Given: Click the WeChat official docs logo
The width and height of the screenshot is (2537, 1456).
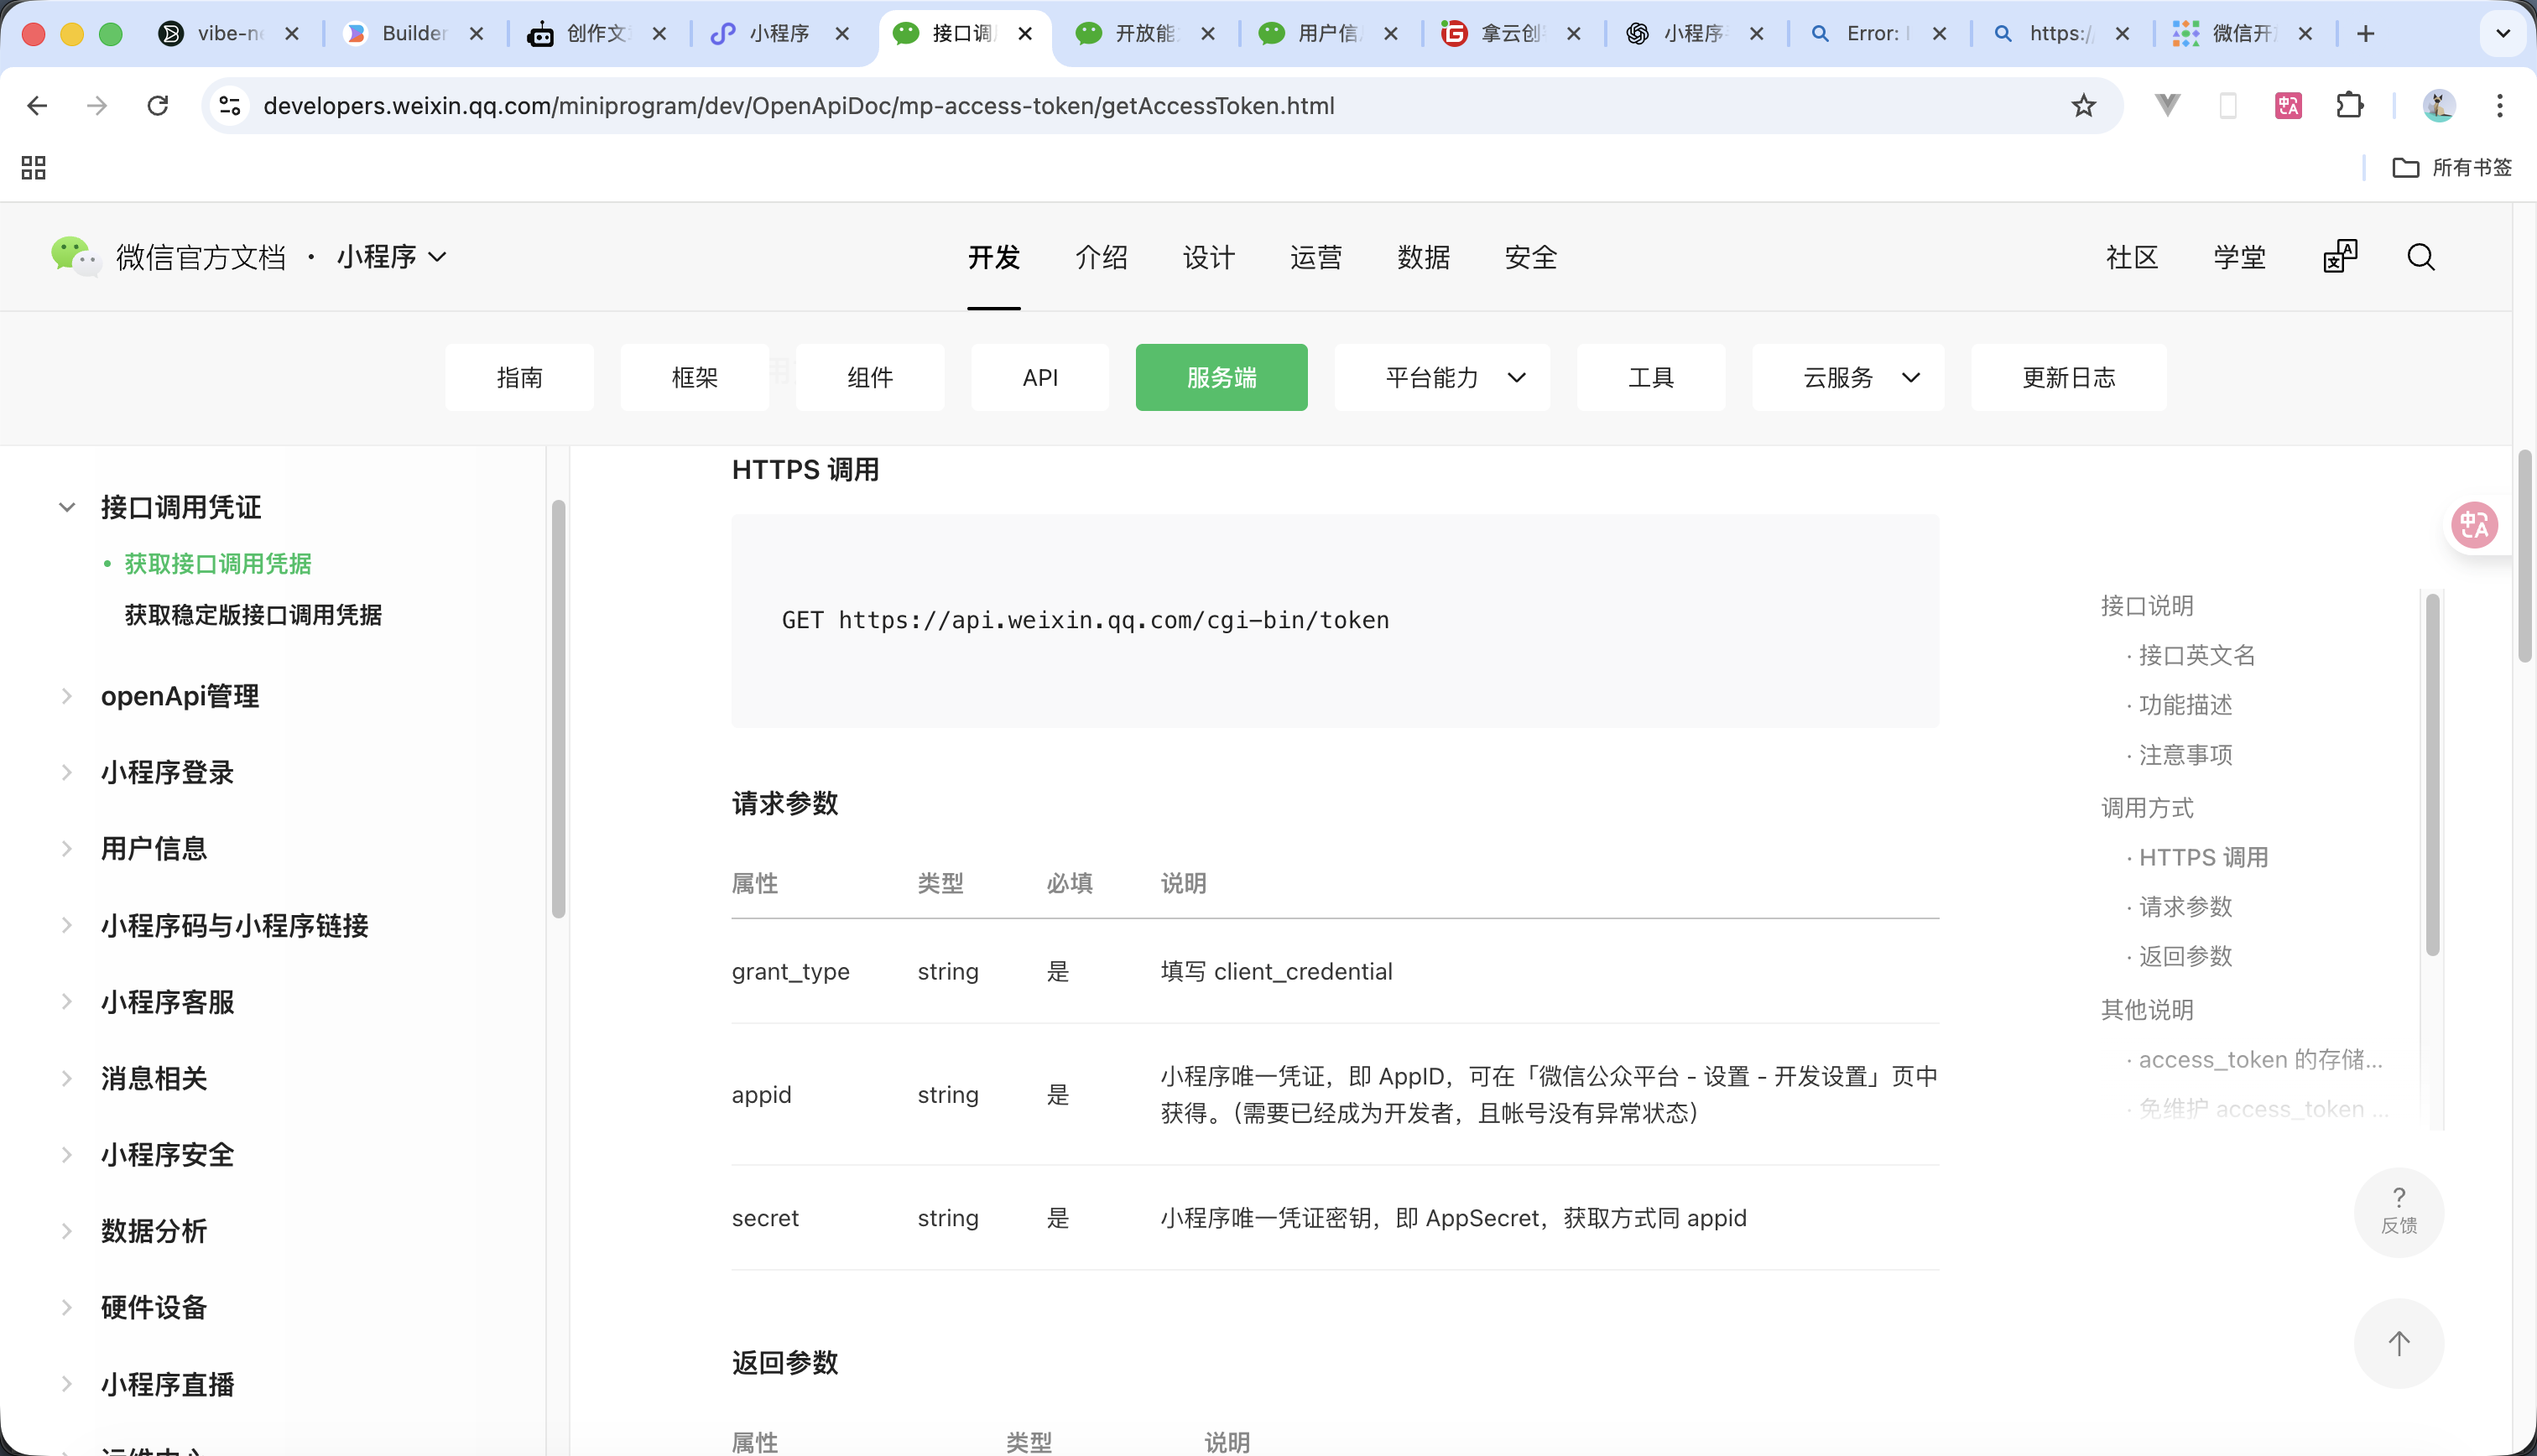Looking at the screenshot, I should (x=74, y=257).
